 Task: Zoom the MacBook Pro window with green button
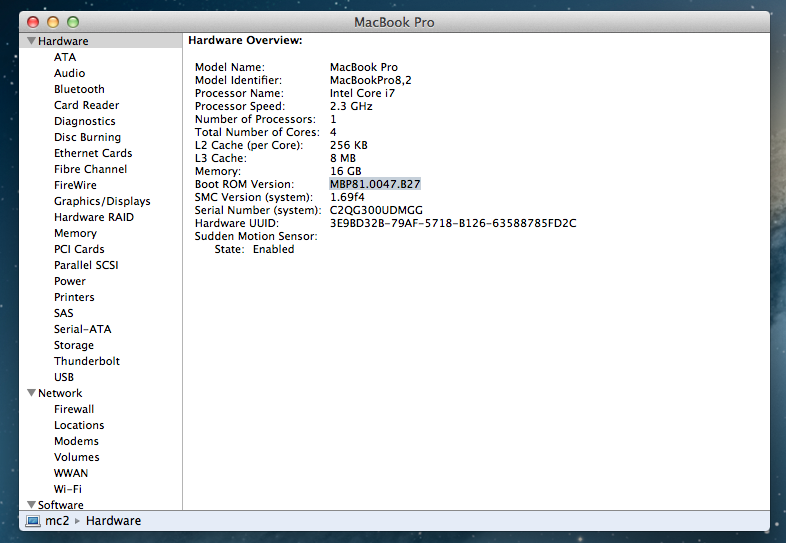click(x=73, y=22)
